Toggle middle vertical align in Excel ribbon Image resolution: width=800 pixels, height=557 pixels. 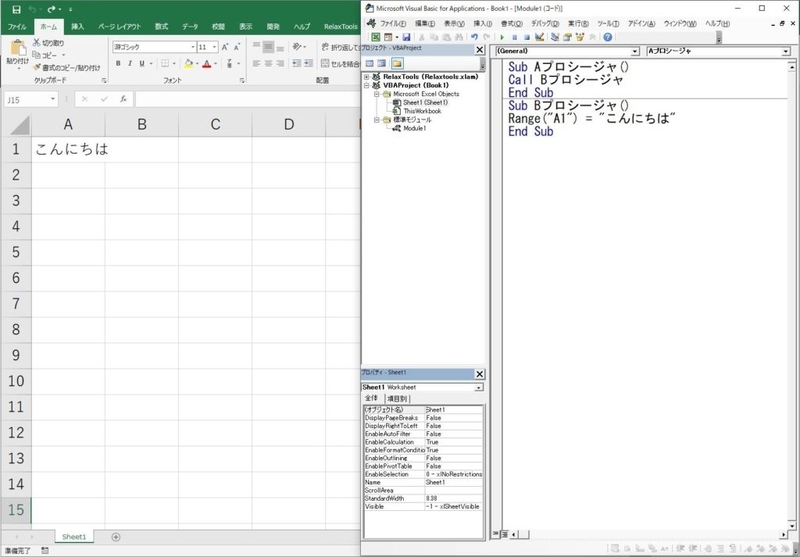point(268,47)
